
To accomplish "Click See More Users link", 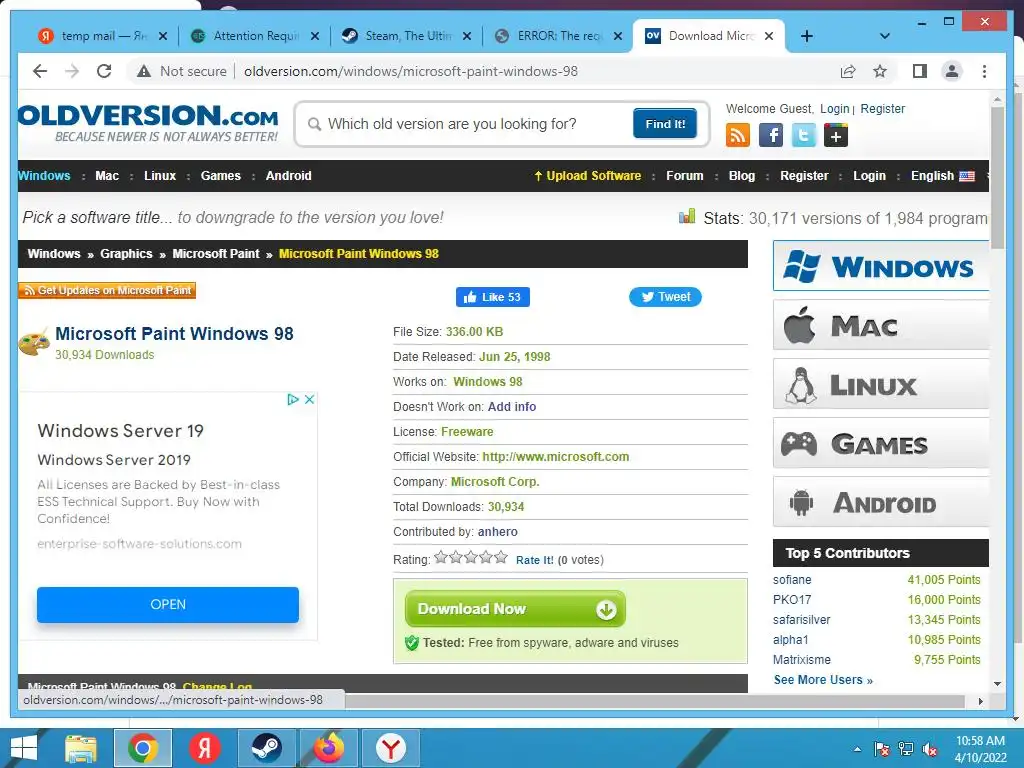I will point(823,680).
